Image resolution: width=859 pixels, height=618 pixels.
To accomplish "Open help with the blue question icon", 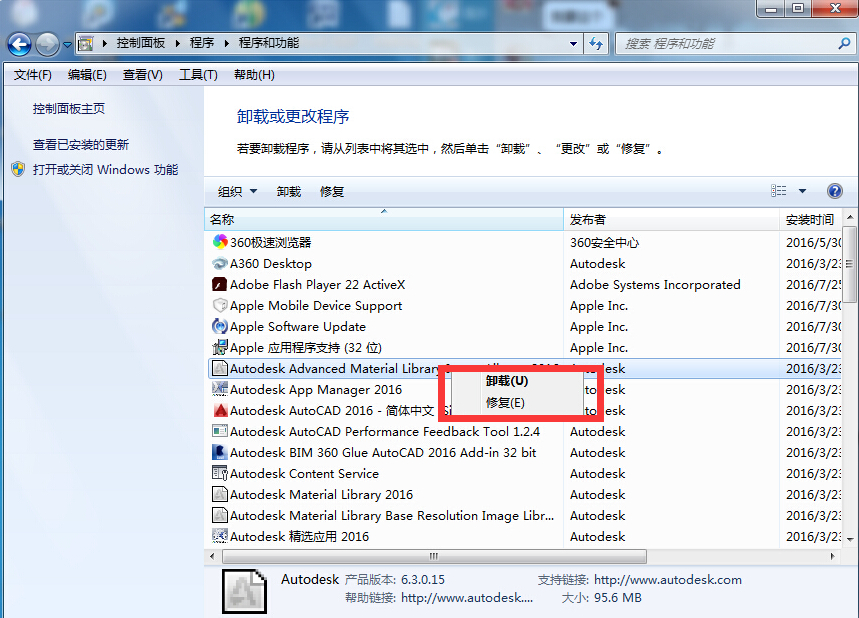I will click(834, 191).
